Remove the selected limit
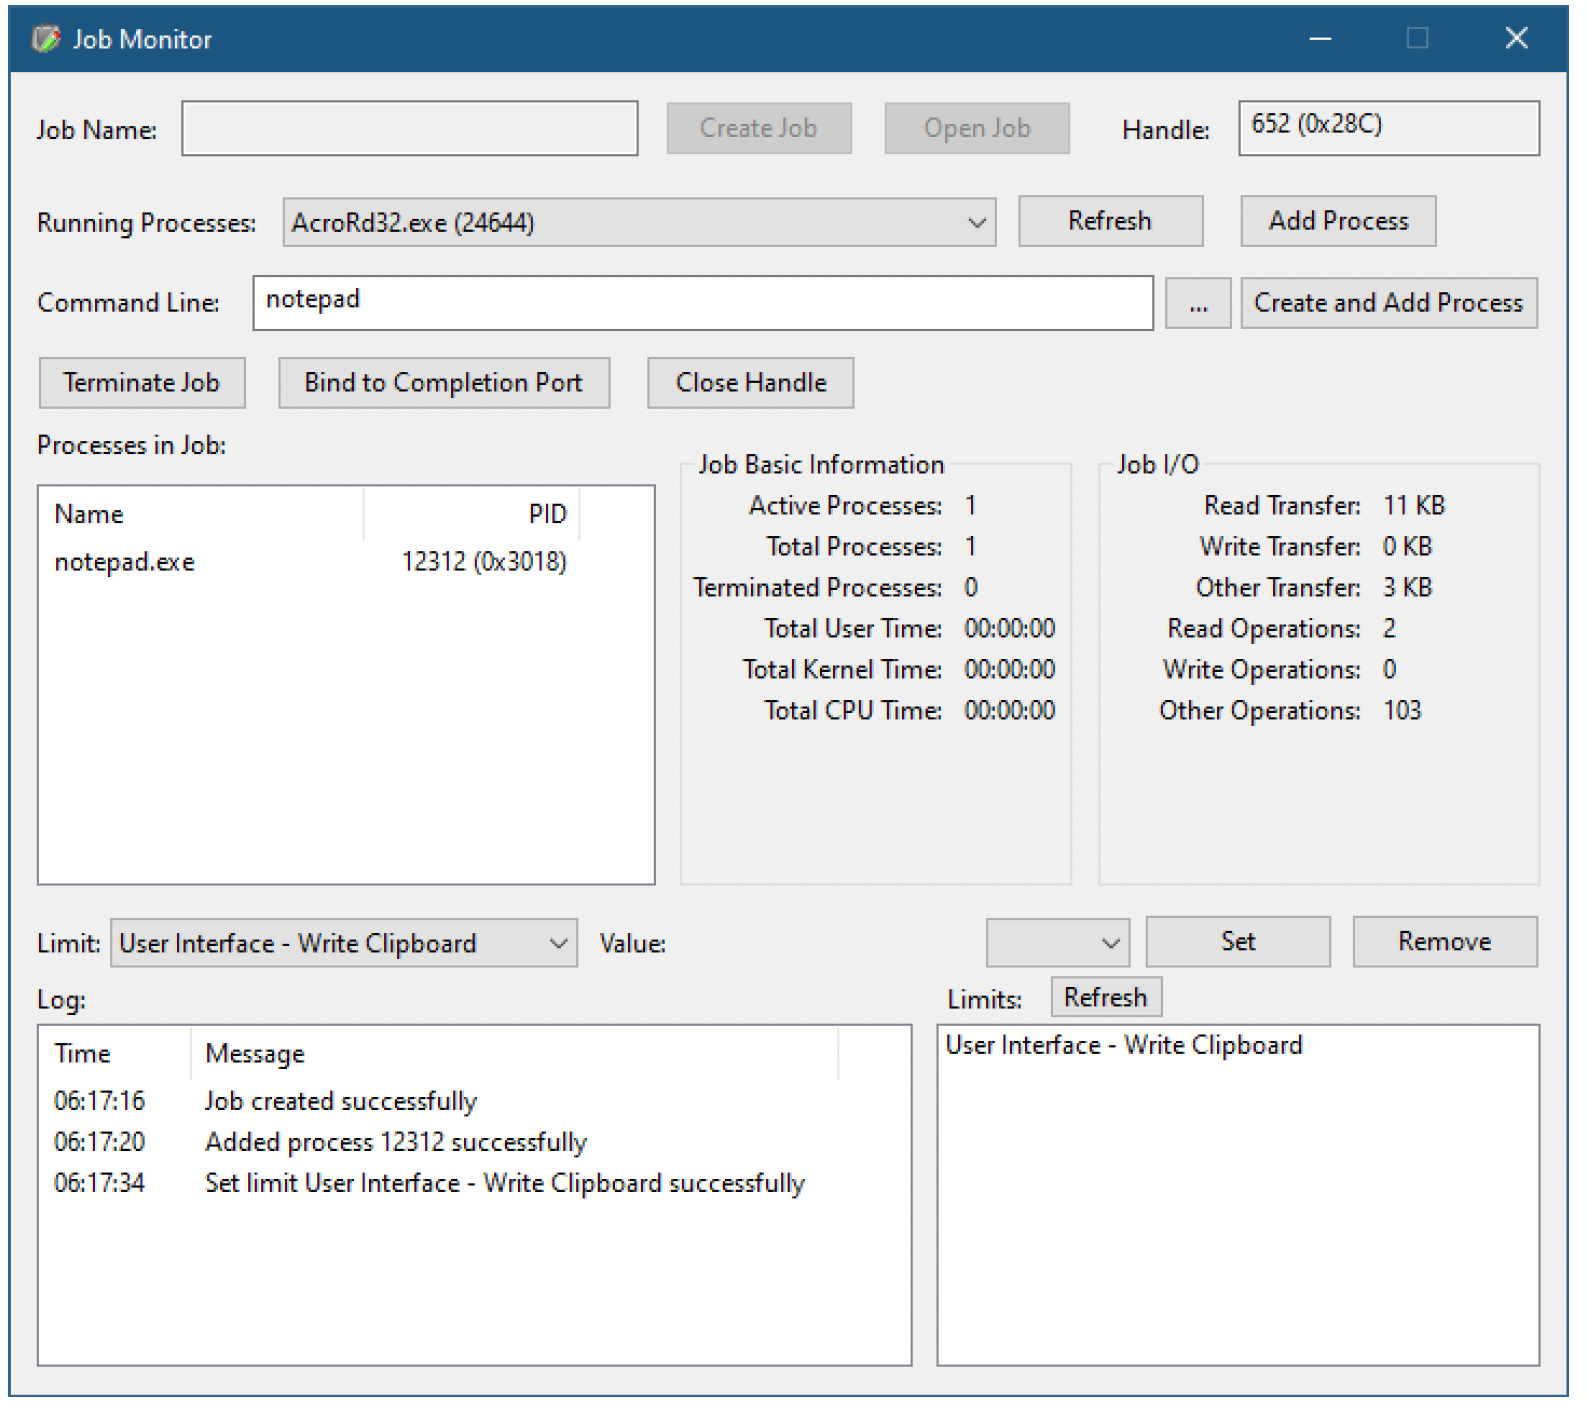1586x1410 pixels. coord(1445,941)
